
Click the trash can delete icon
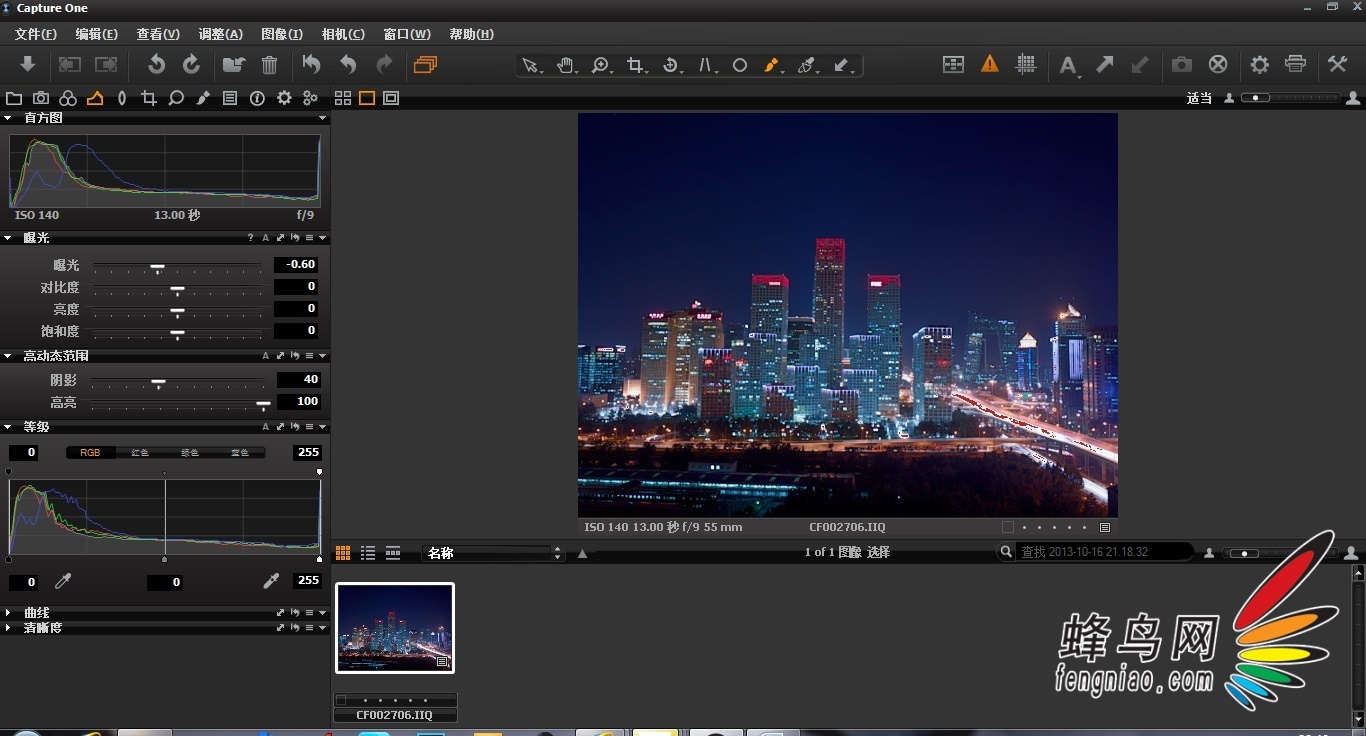[x=269, y=65]
